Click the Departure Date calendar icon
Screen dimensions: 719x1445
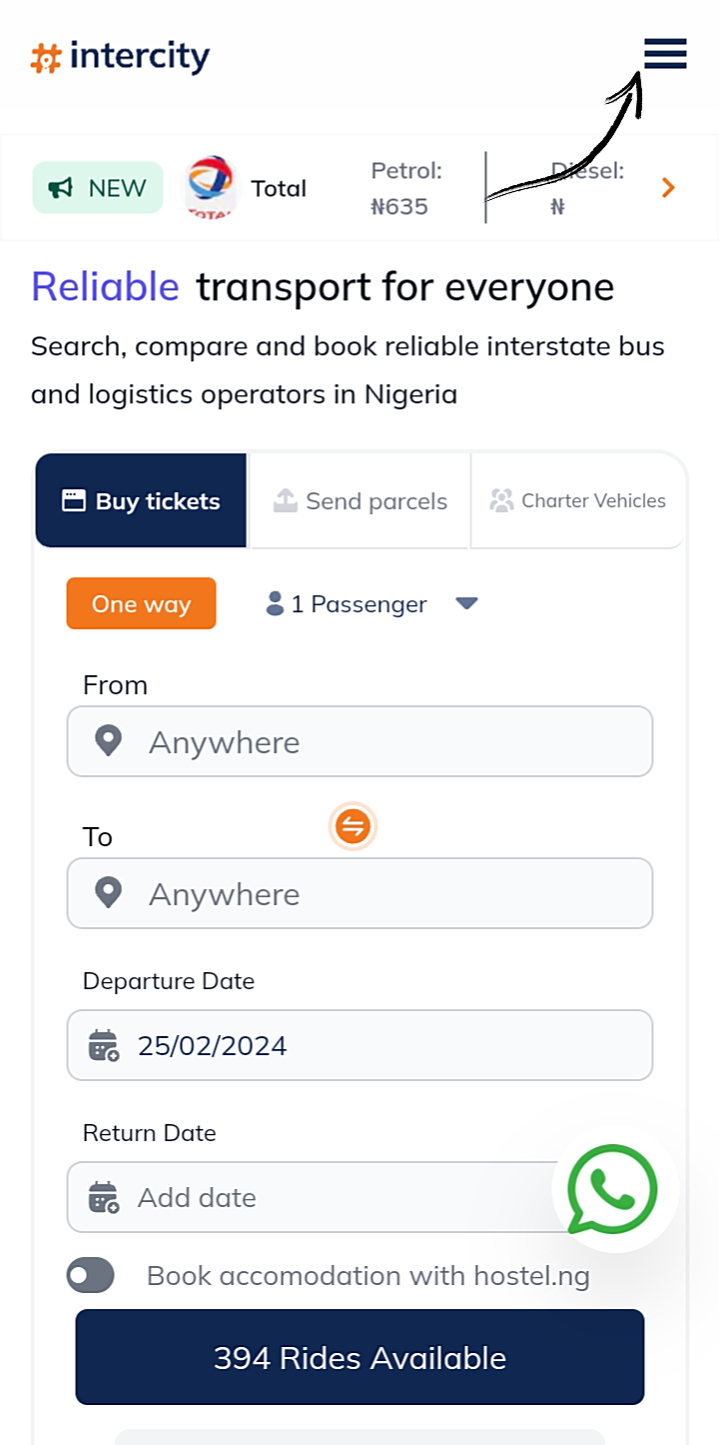tap(104, 1045)
